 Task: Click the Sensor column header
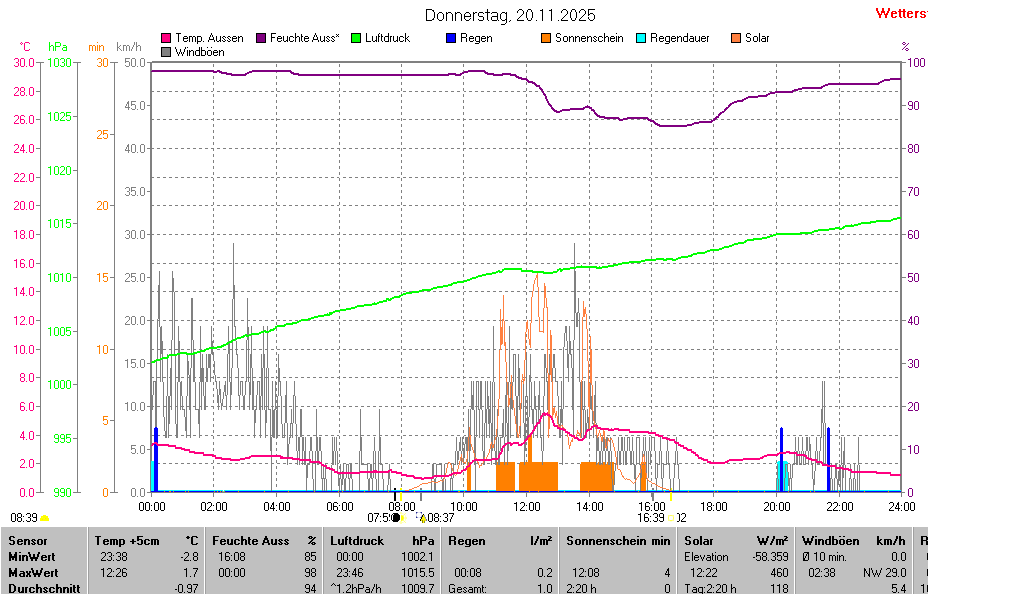pos(28,540)
